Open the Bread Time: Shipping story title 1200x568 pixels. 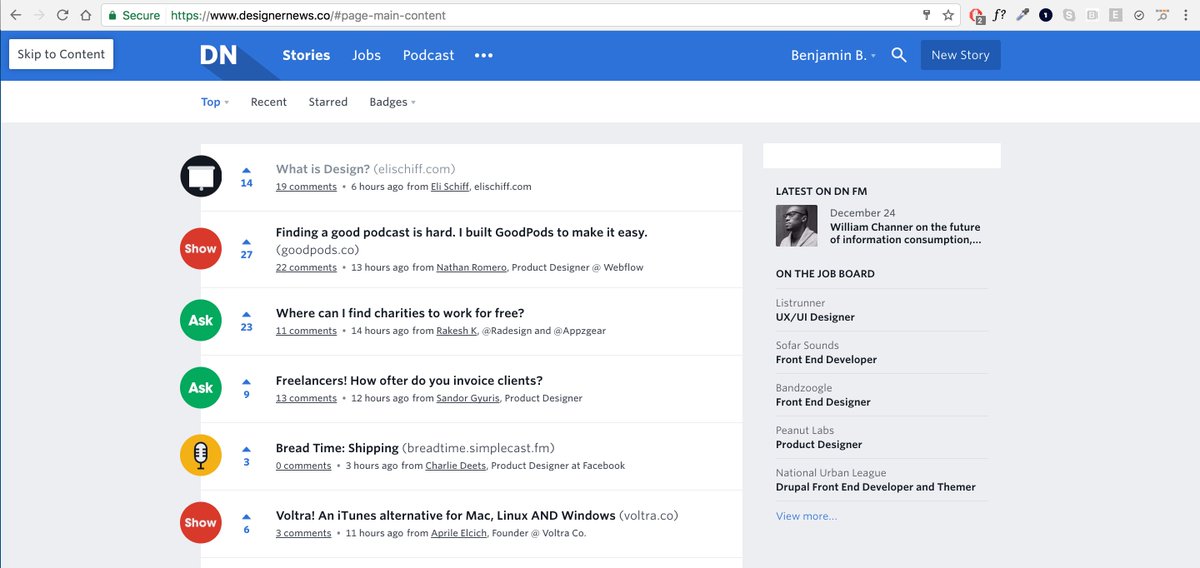tap(337, 448)
